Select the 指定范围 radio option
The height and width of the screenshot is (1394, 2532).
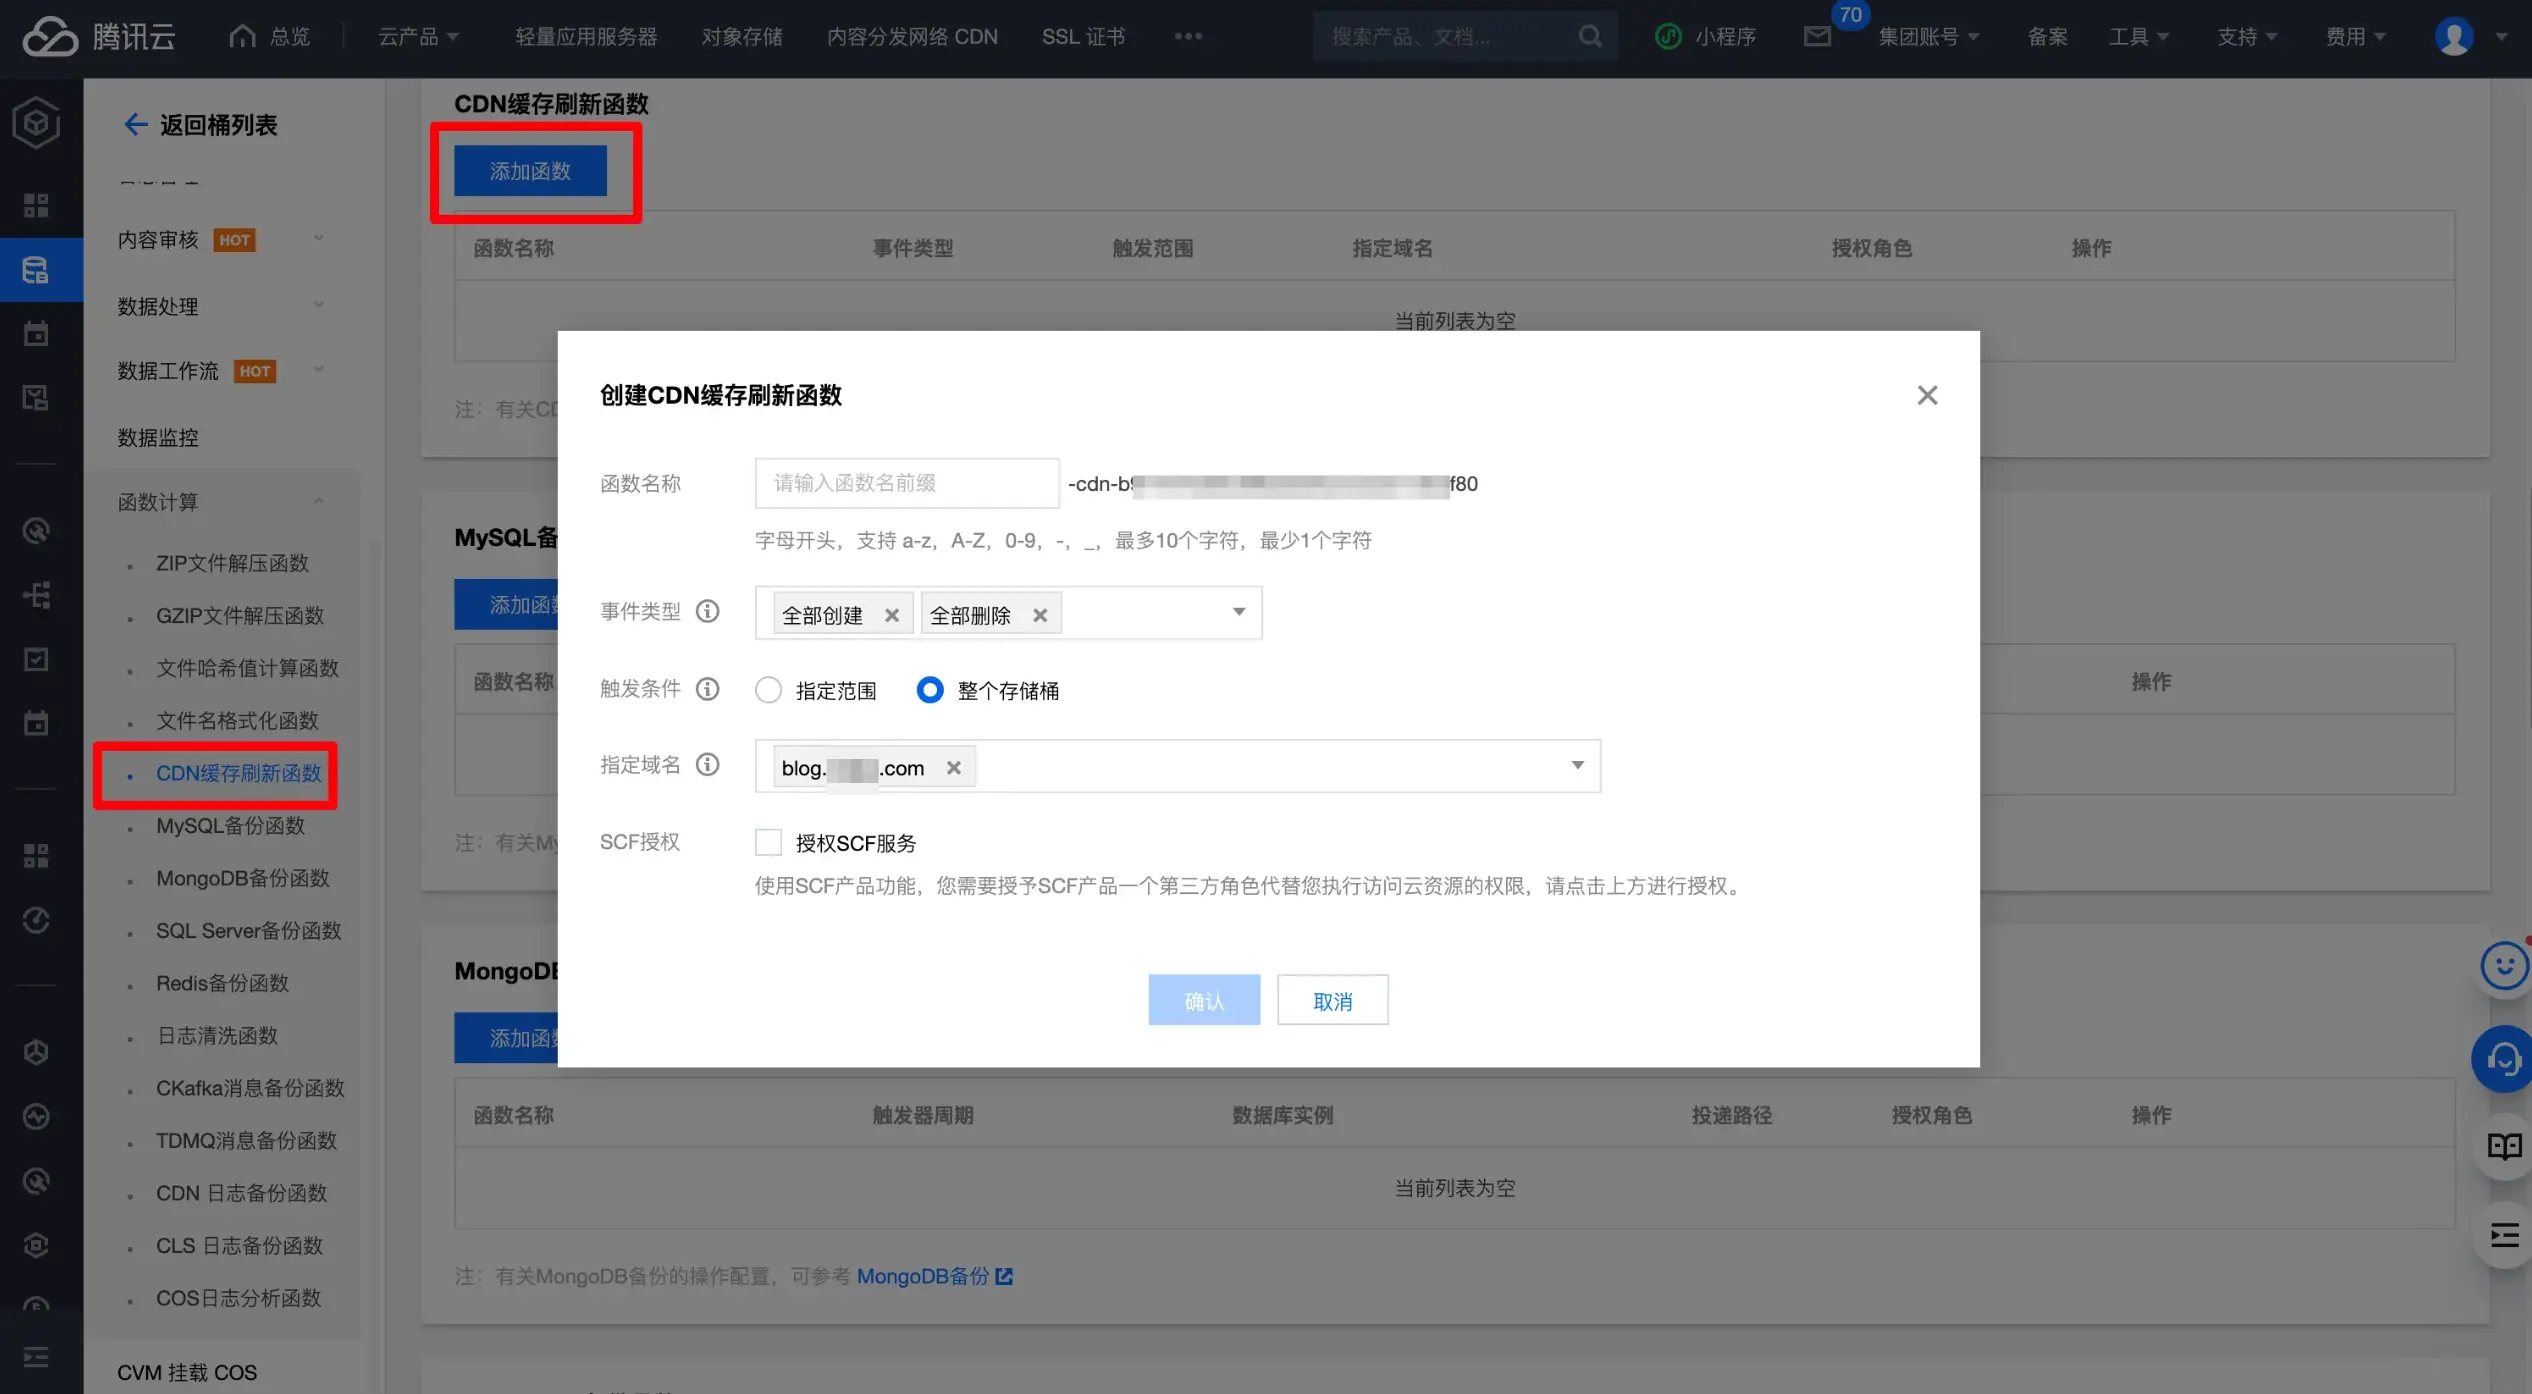click(x=768, y=690)
